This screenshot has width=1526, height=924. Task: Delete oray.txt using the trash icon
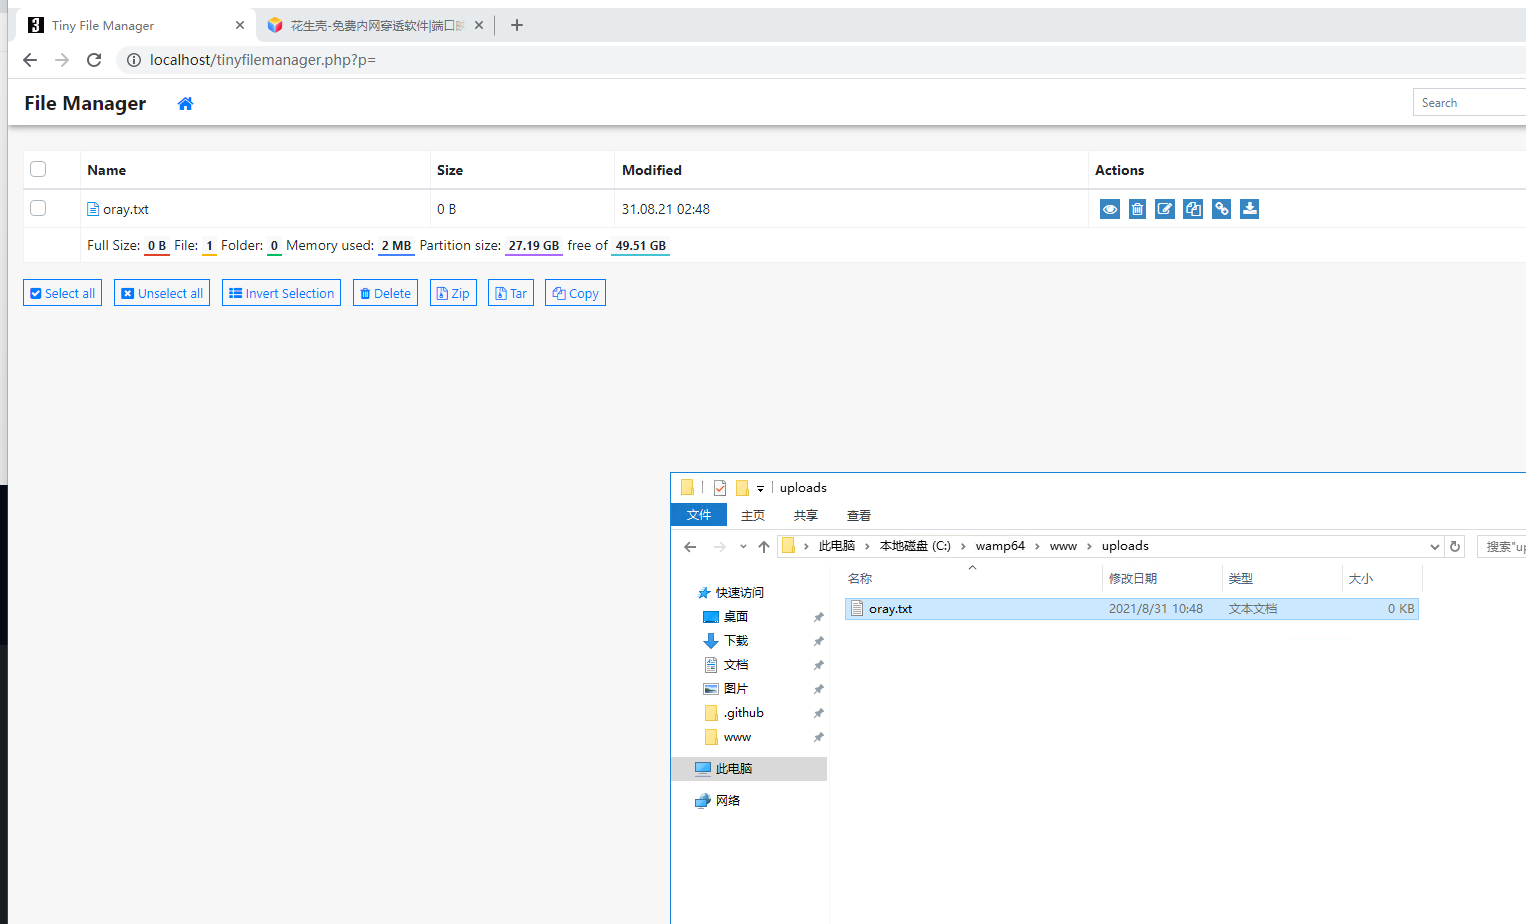1137,209
